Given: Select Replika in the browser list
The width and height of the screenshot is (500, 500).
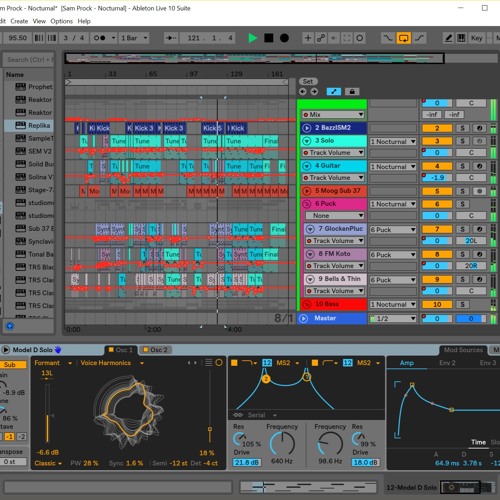Looking at the screenshot, I should click(x=29, y=125).
